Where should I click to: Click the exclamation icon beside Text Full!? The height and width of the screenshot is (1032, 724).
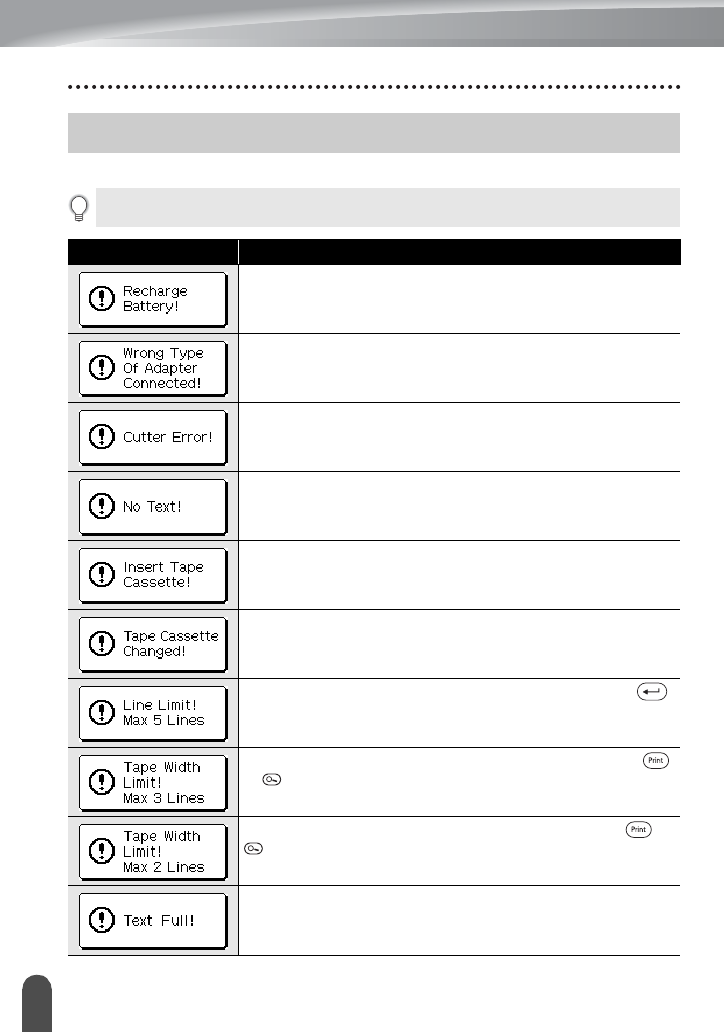[x=101, y=920]
